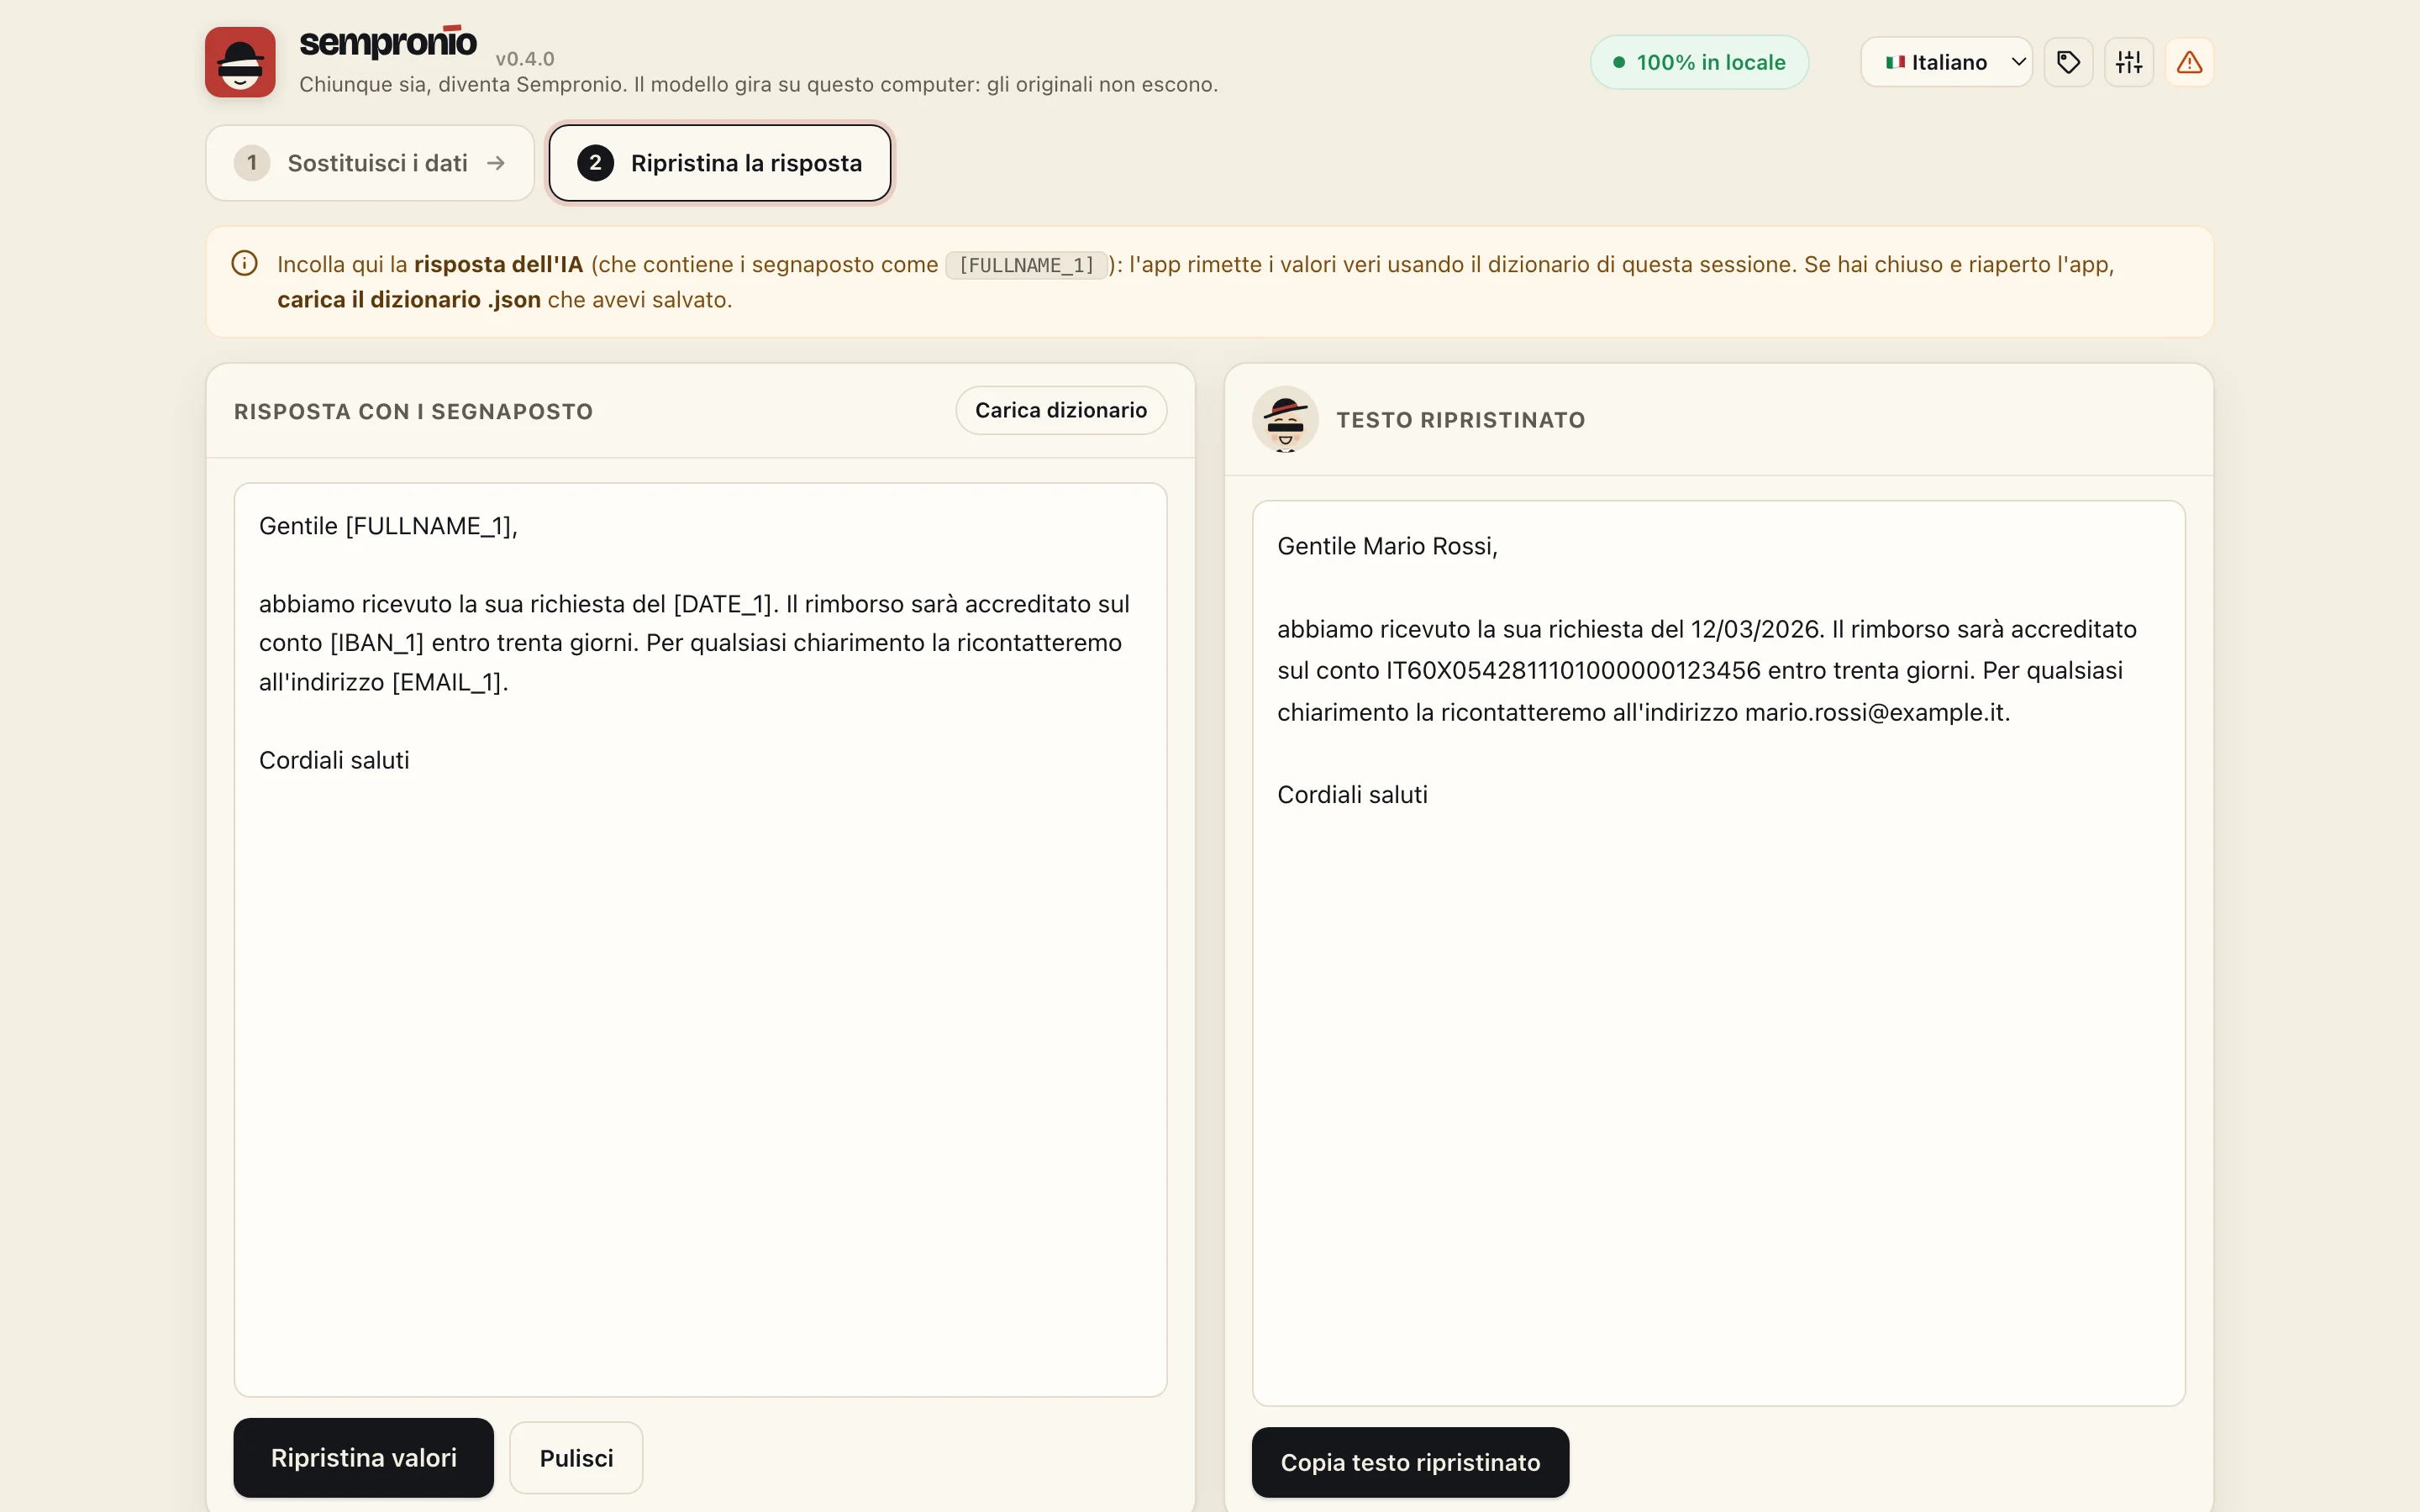Click the Sempronio red app logo
Image resolution: width=2420 pixels, height=1512 pixels.
tap(240, 62)
